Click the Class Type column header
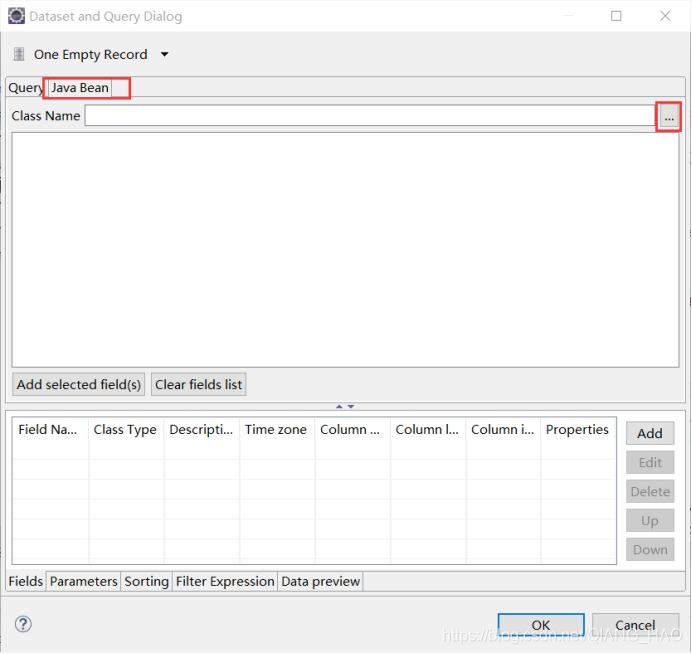This screenshot has width=692, height=654. (126, 429)
